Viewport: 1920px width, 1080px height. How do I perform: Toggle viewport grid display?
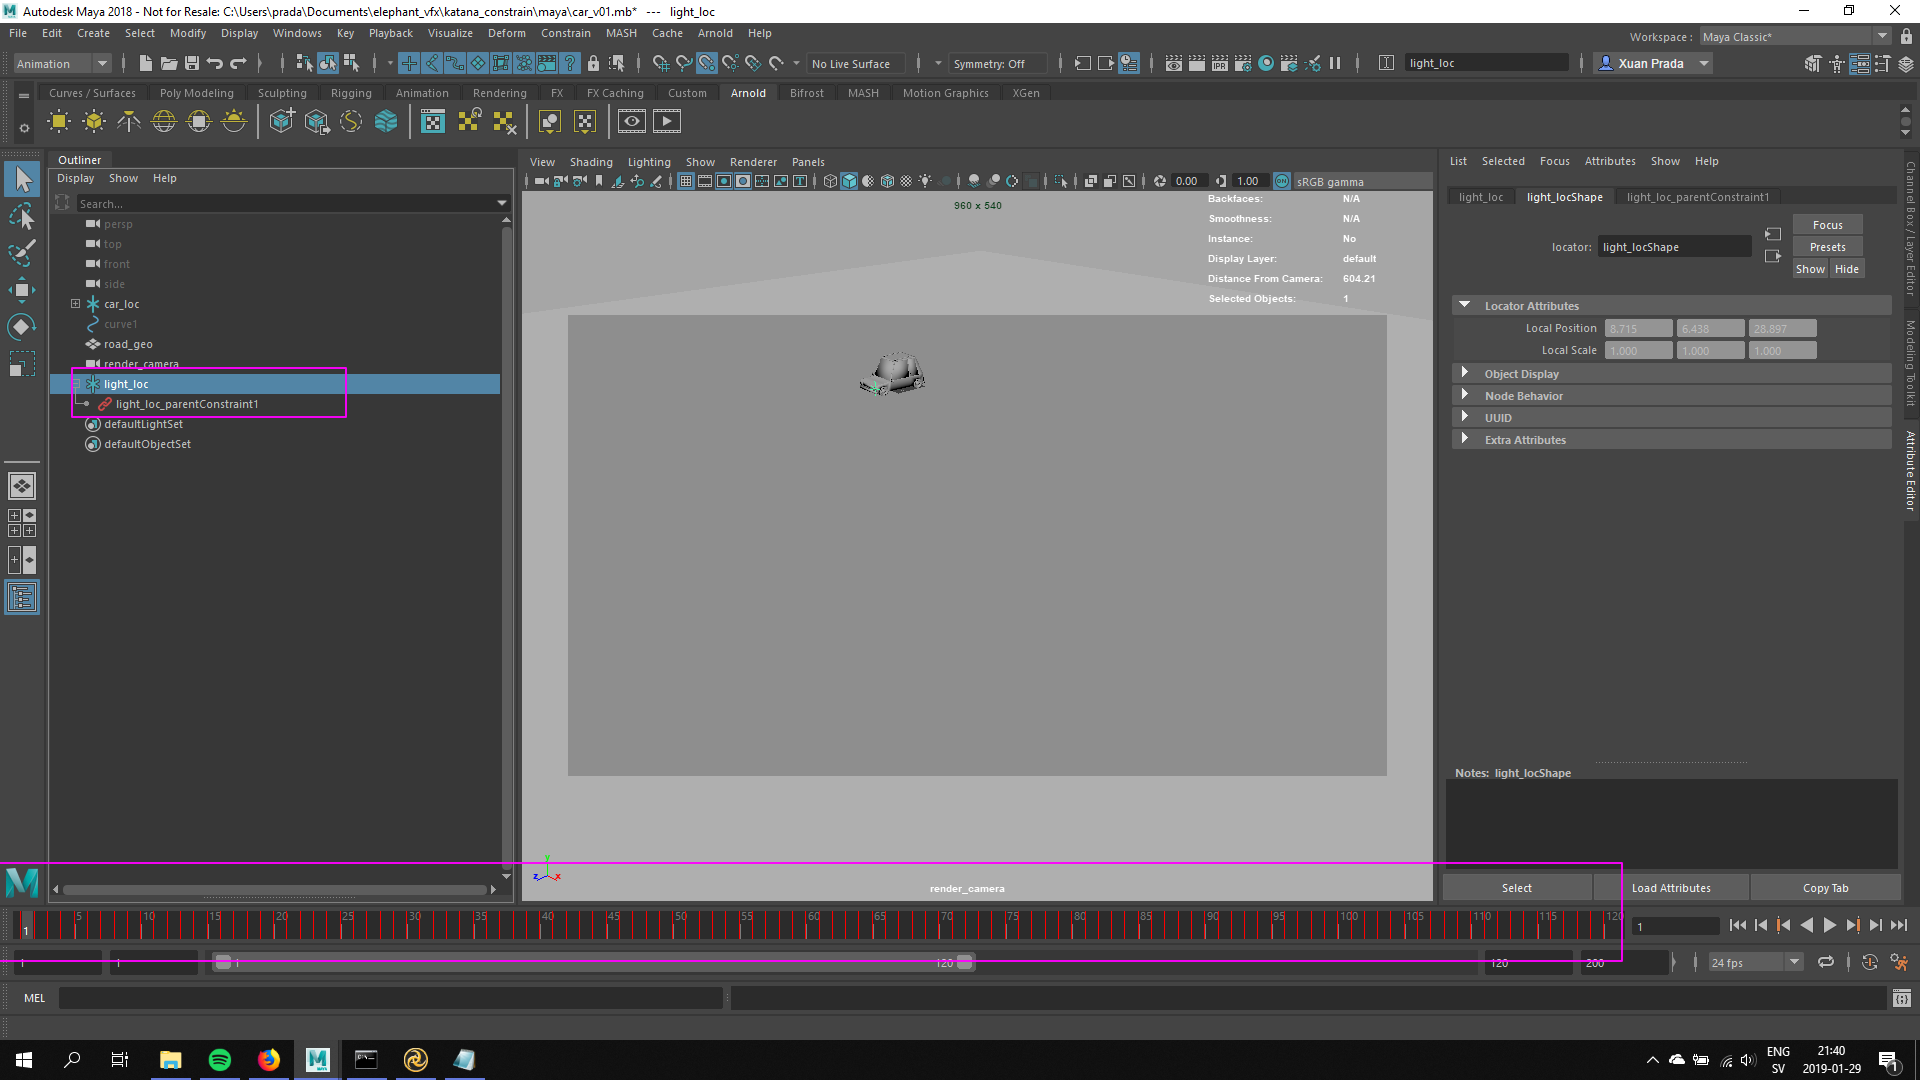(x=686, y=181)
